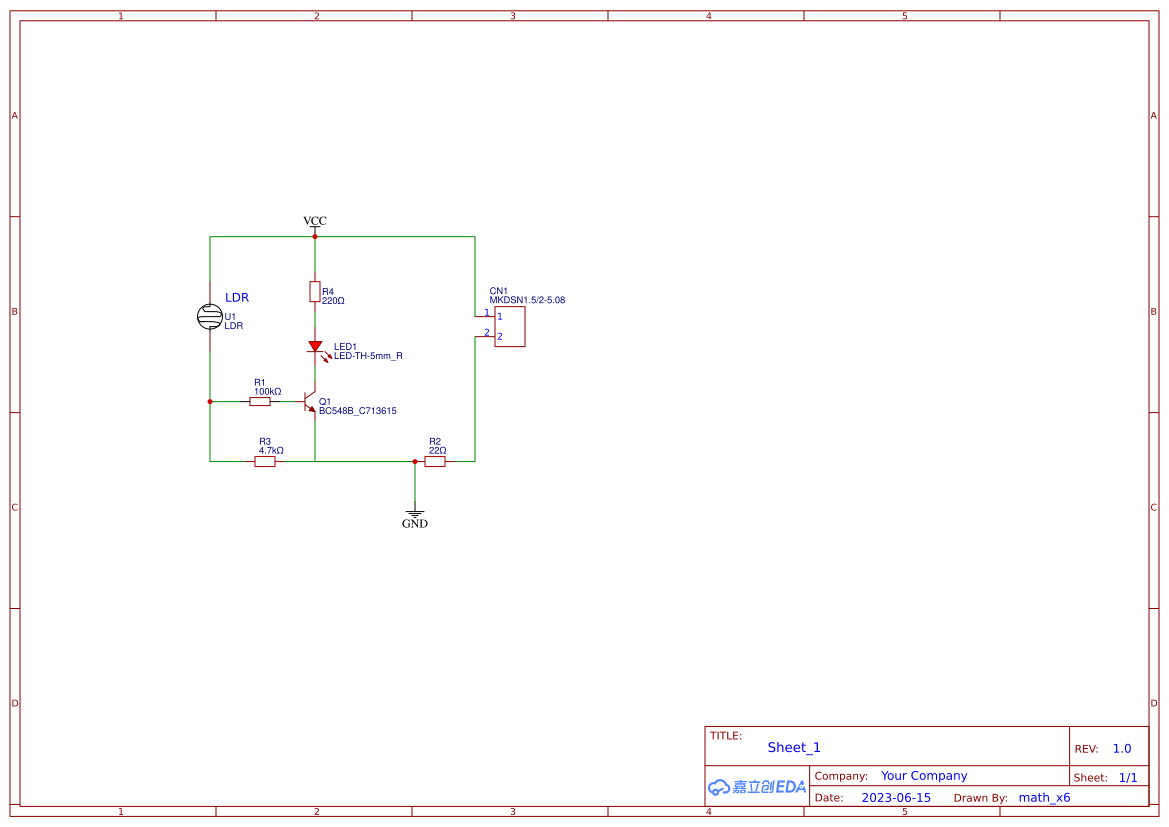Select the LDR photoresistor symbol U1
Viewport: 1169px width, 827px height.
click(211, 314)
